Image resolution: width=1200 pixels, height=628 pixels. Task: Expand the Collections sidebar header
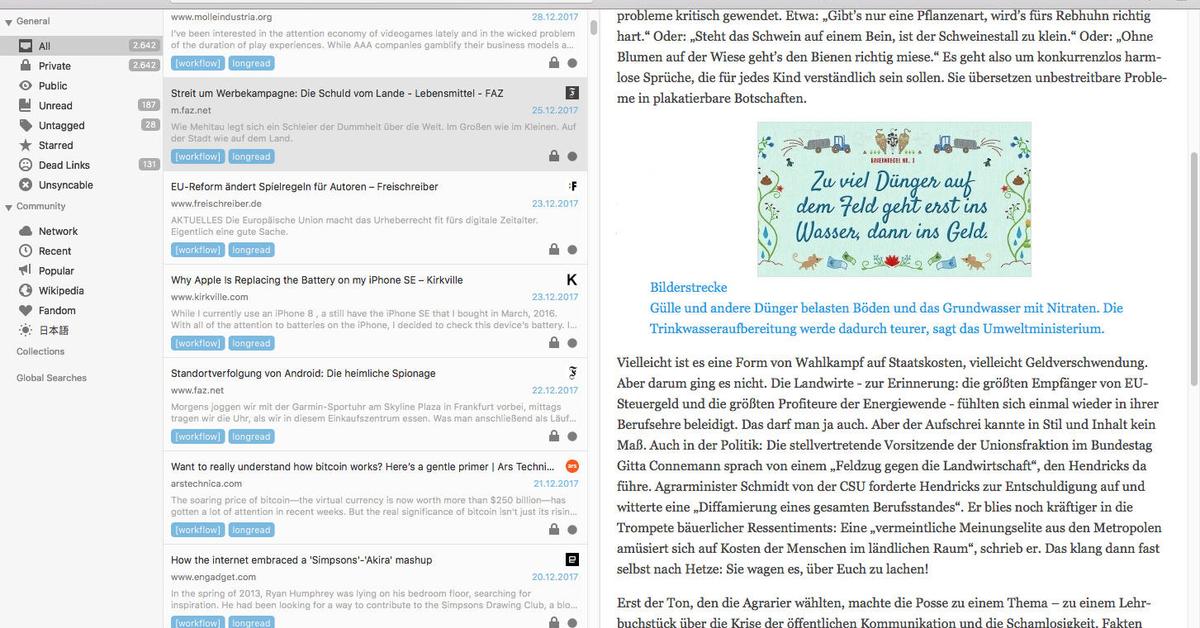[40, 352]
